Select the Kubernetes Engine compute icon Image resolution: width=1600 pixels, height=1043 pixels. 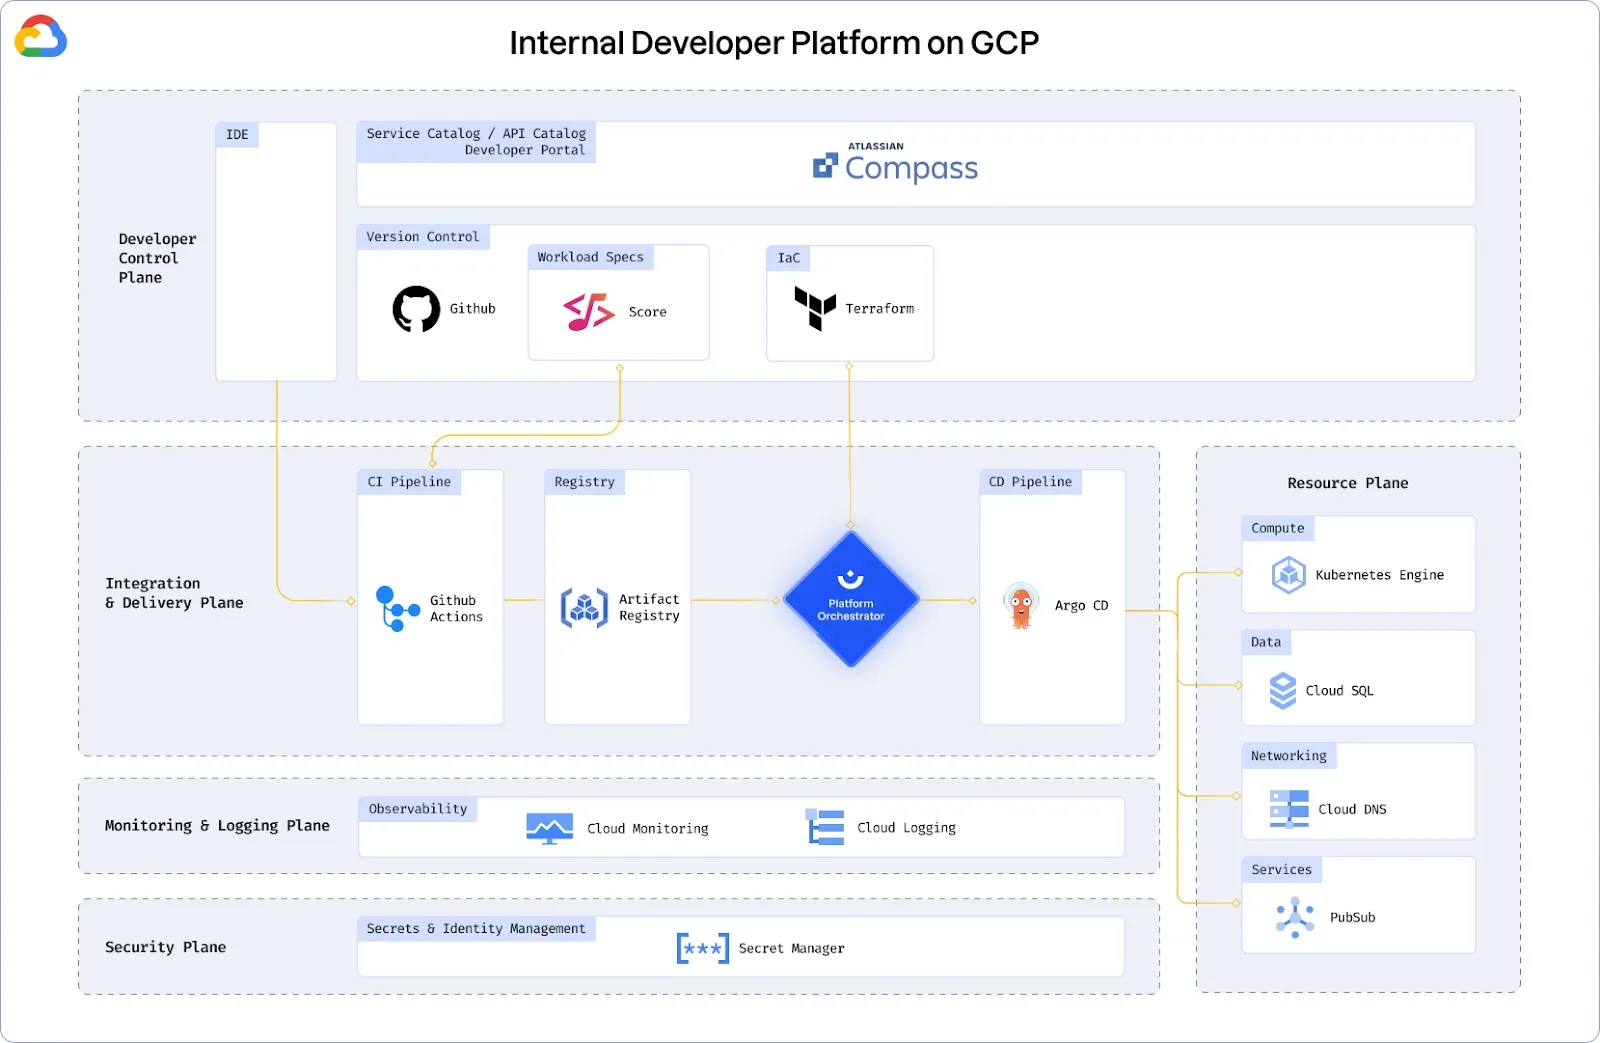coord(1287,575)
